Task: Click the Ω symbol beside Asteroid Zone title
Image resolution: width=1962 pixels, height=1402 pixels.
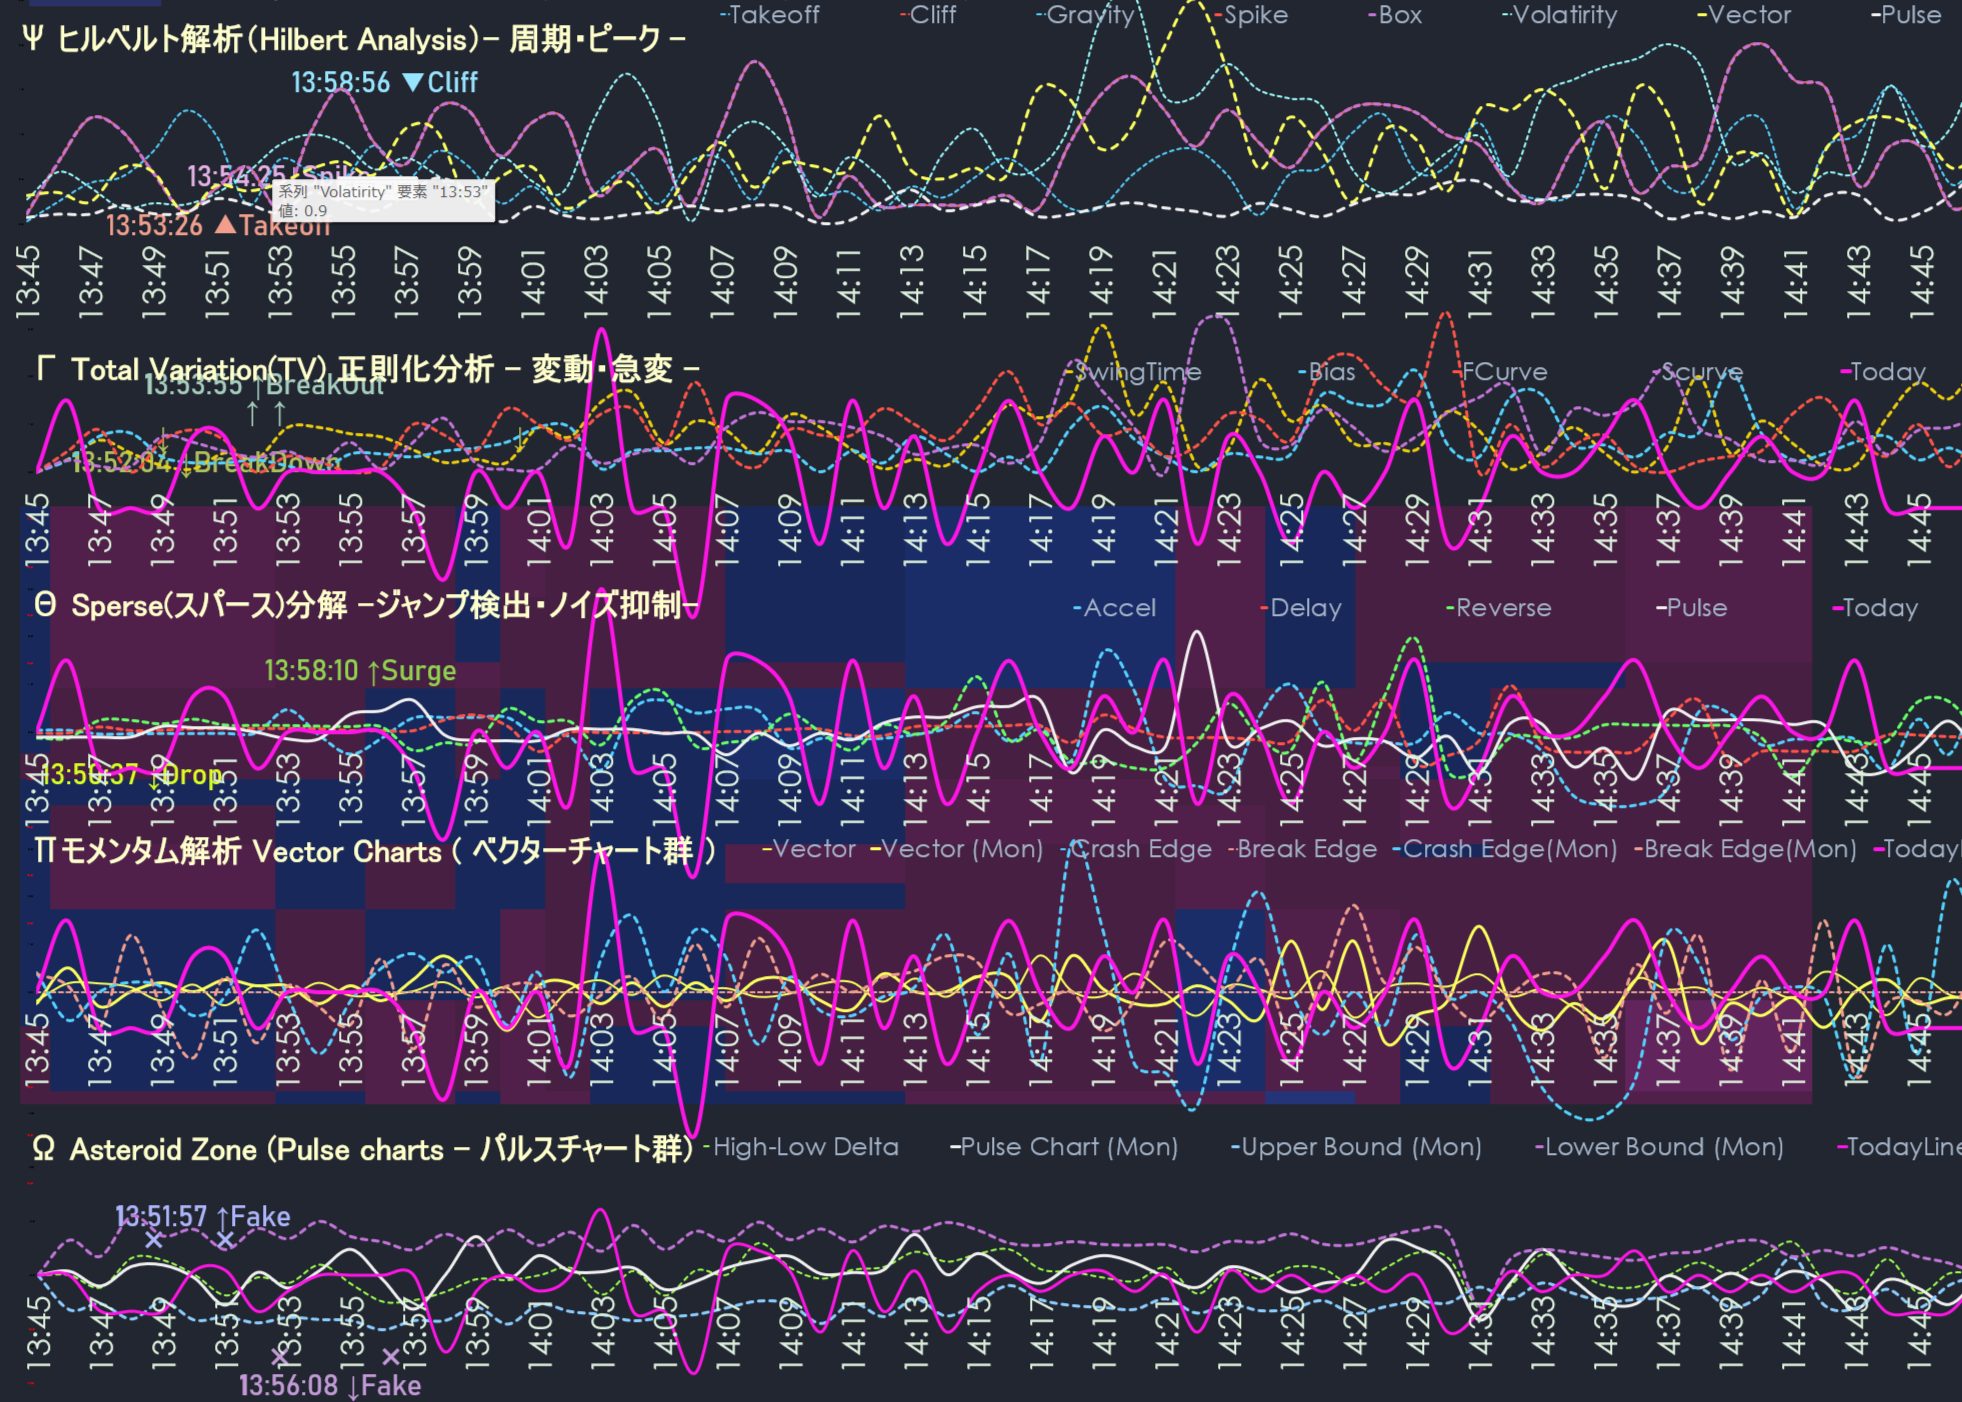Action: click(43, 1148)
